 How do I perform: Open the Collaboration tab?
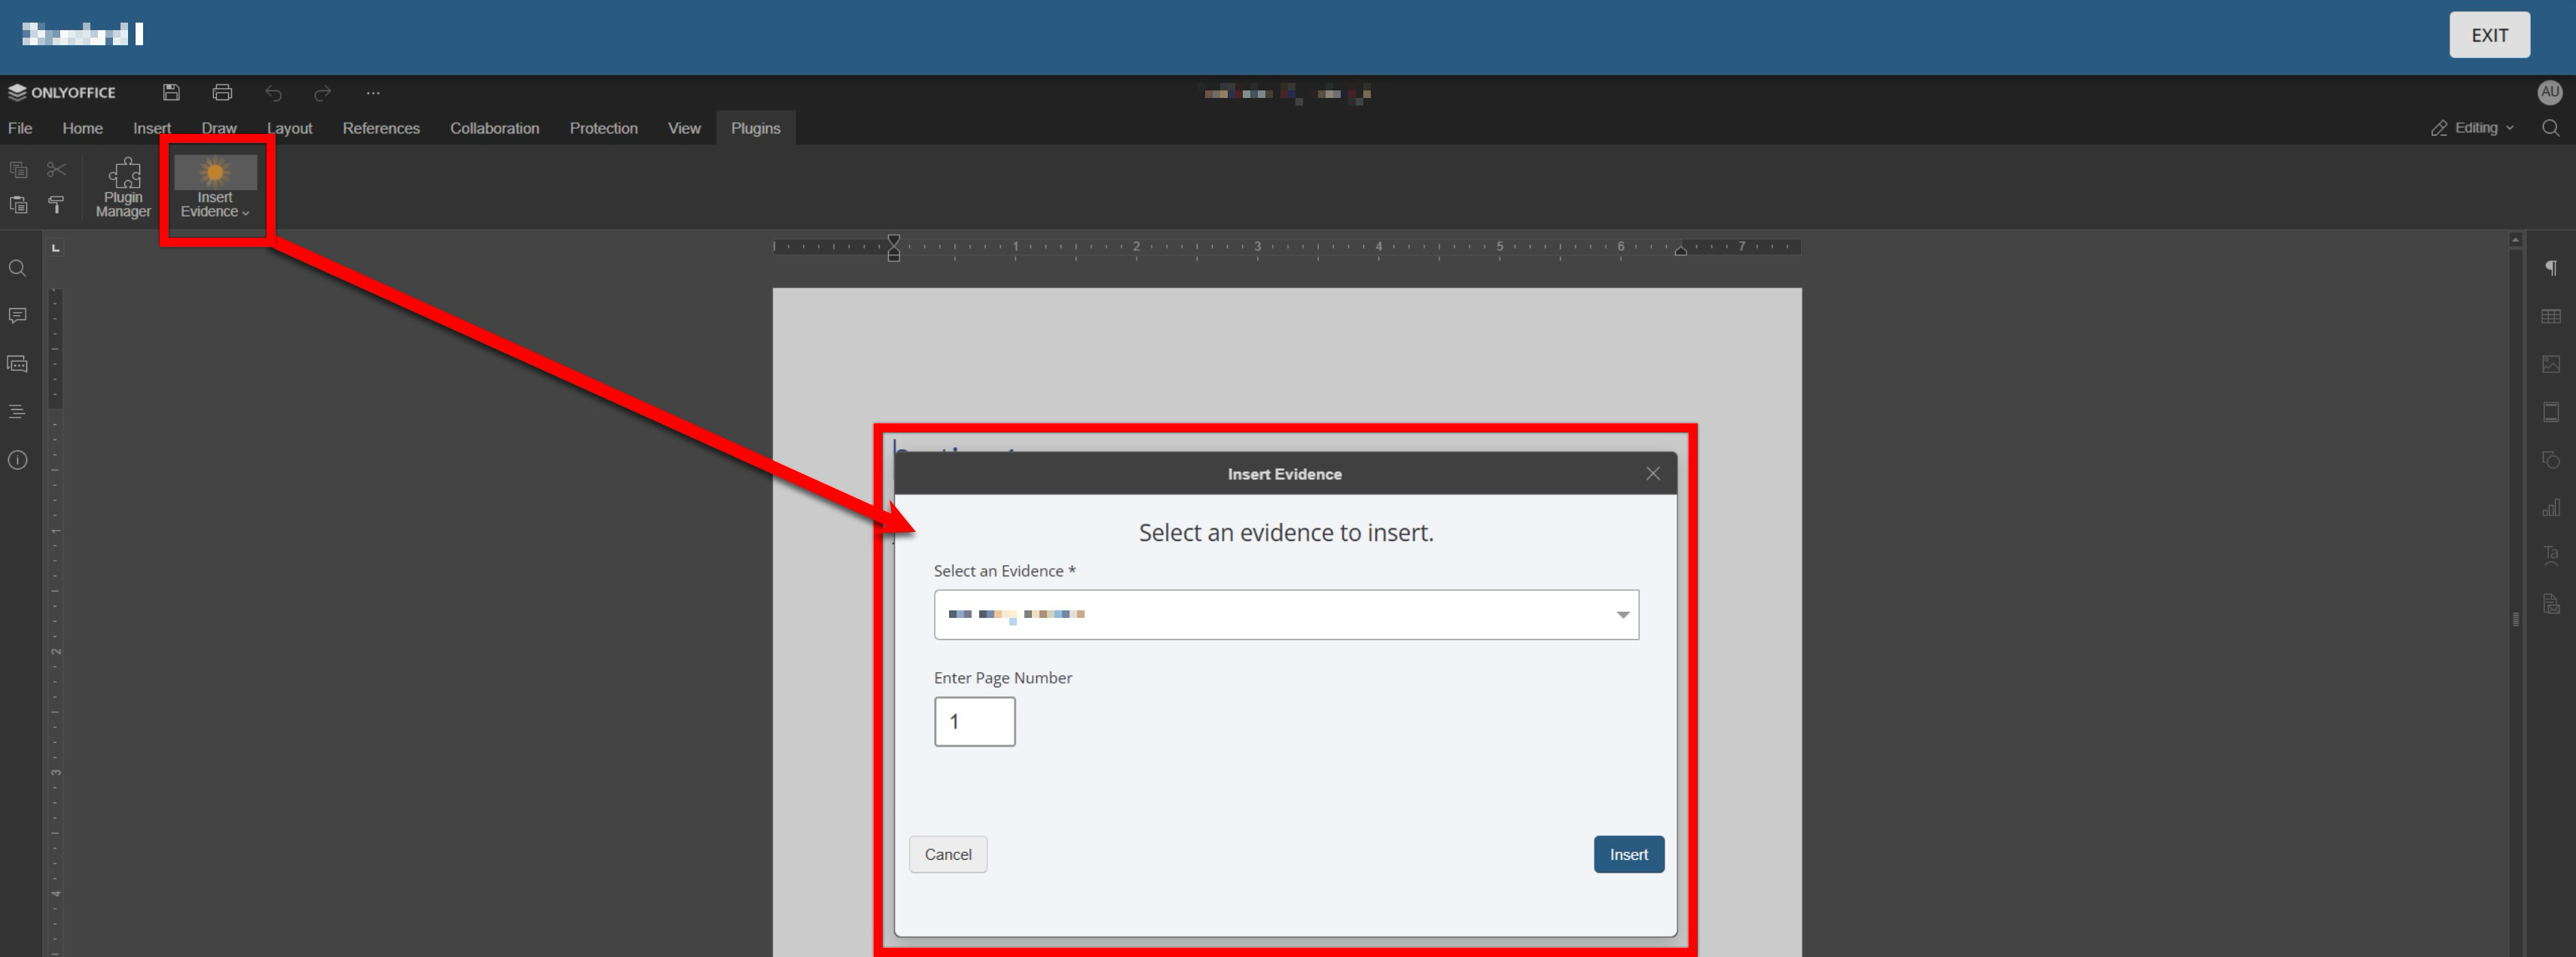494,128
